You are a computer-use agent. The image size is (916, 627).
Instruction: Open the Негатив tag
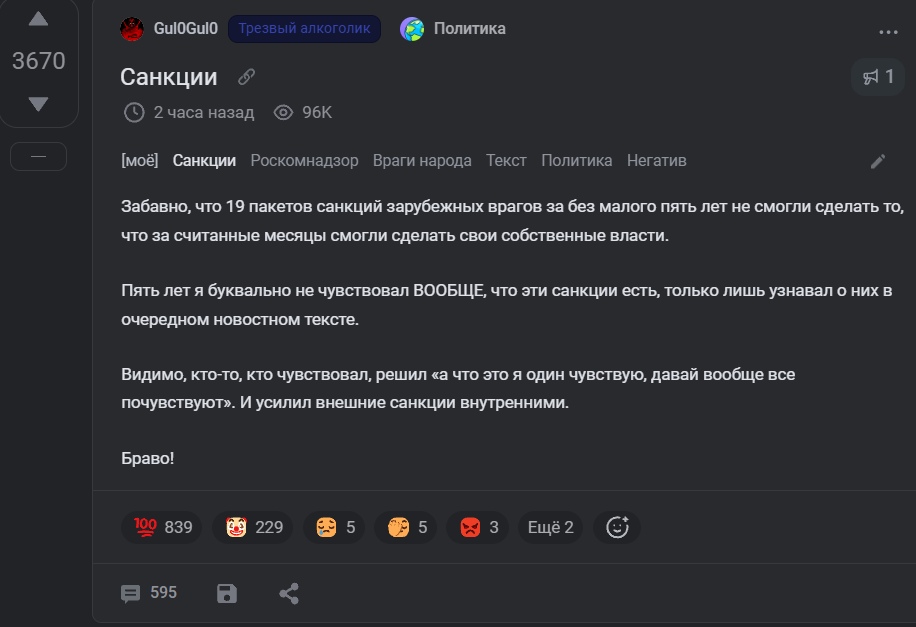(657, 161)
